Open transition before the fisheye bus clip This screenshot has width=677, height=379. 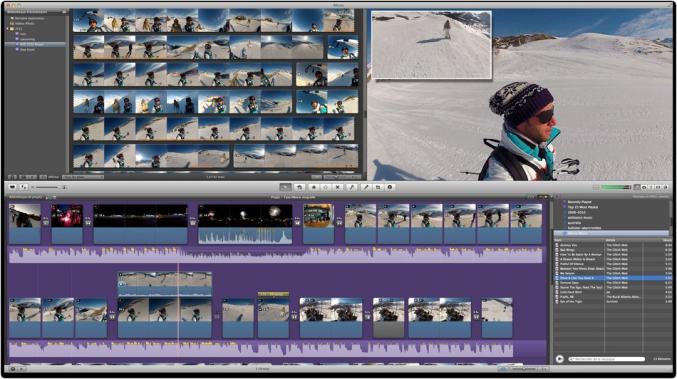pos(297,222)
